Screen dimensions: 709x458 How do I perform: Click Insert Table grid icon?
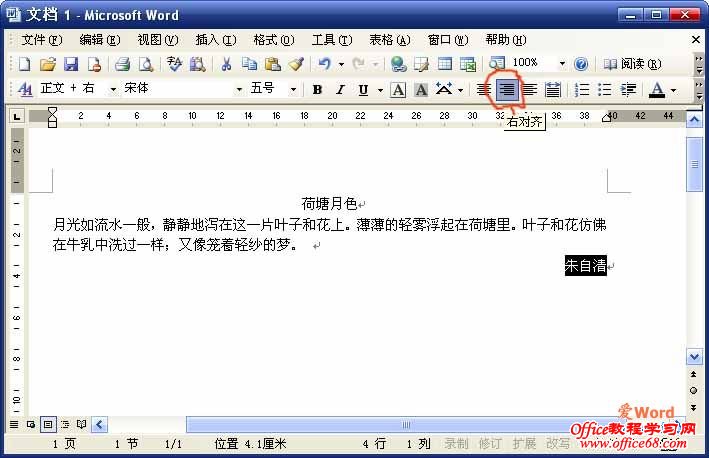(445, 64)
